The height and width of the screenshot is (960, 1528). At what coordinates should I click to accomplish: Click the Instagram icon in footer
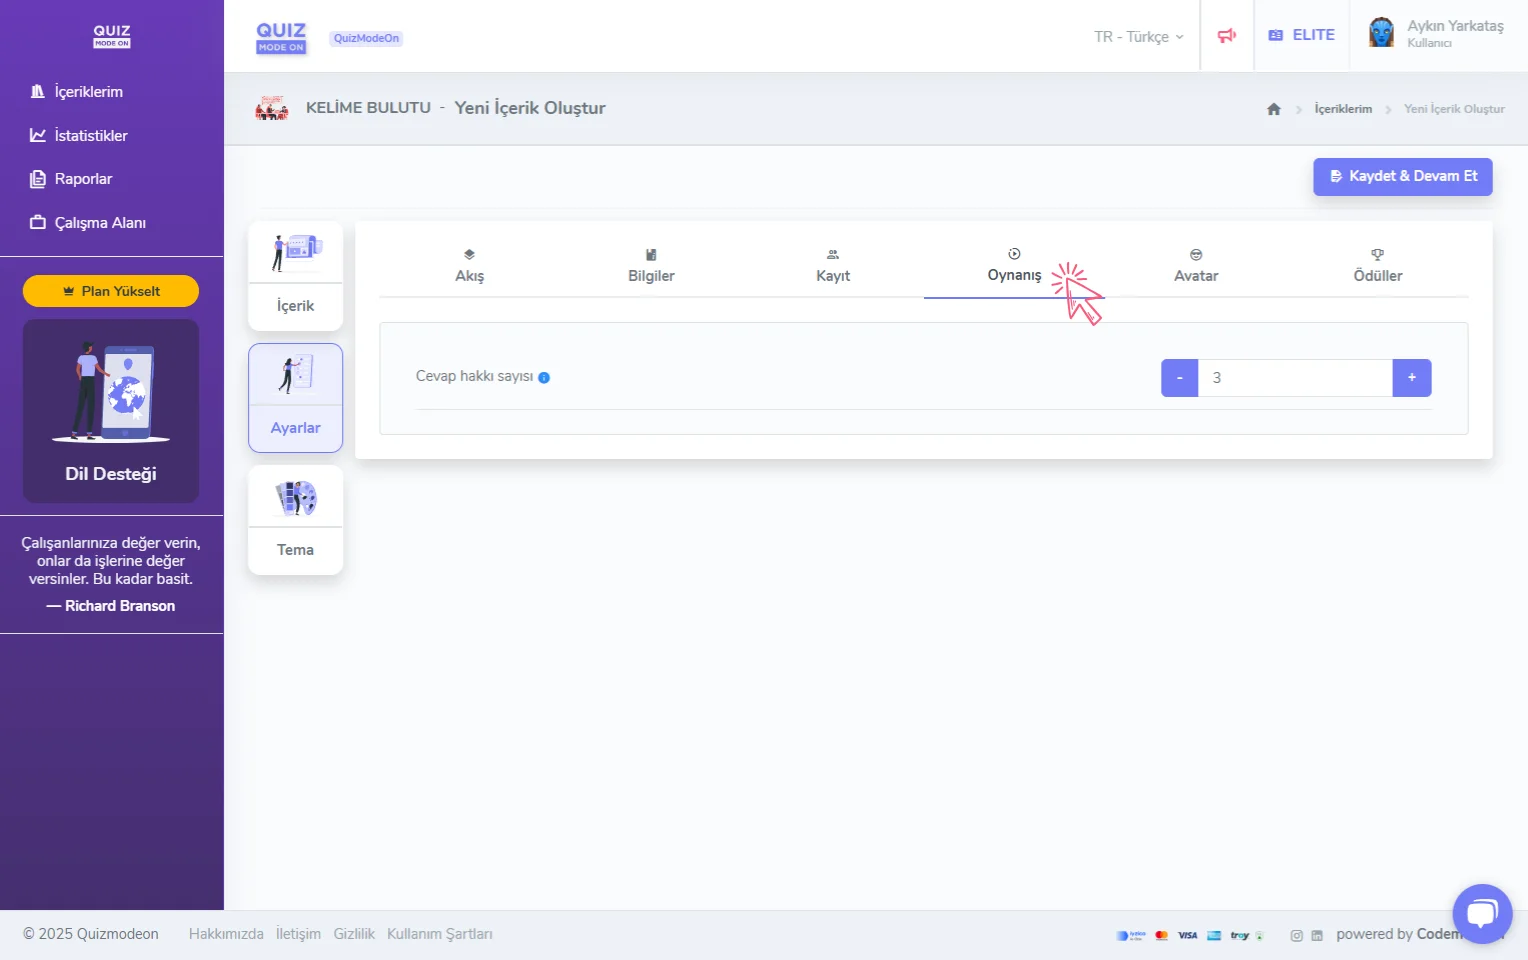pos(1296,935)
